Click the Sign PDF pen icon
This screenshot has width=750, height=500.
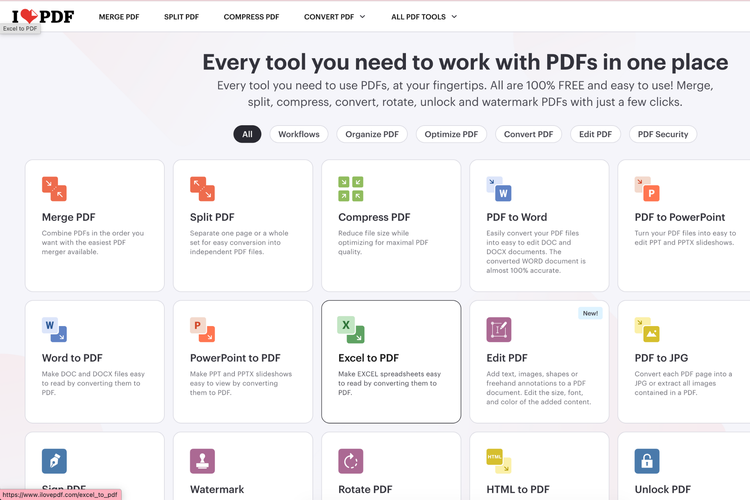coord(54,461)
